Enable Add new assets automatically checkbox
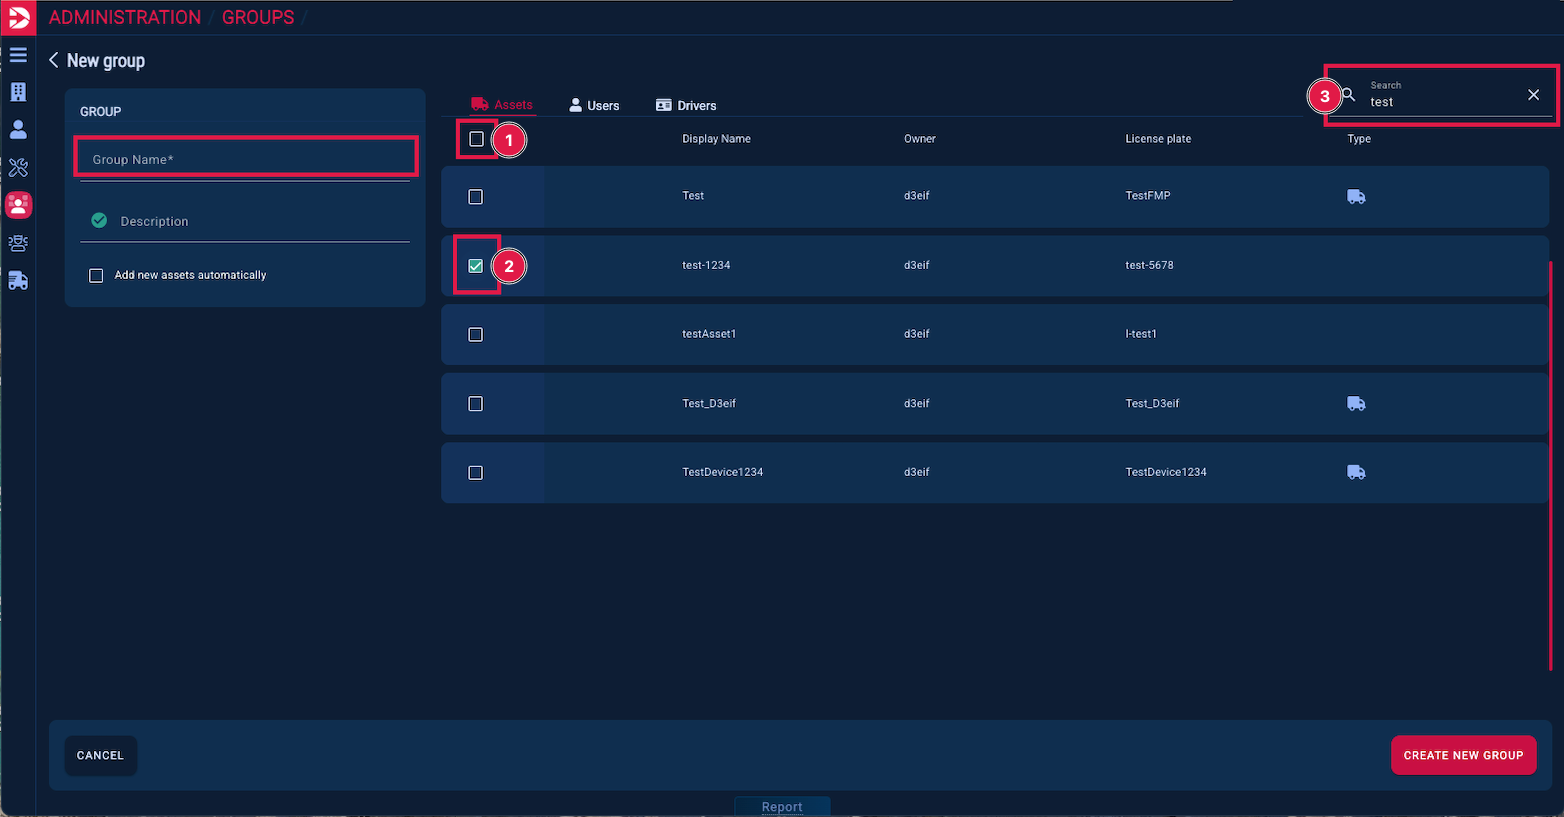This screenshot has width=1564, height=817. pyautogui.click(x=96, y=275)
